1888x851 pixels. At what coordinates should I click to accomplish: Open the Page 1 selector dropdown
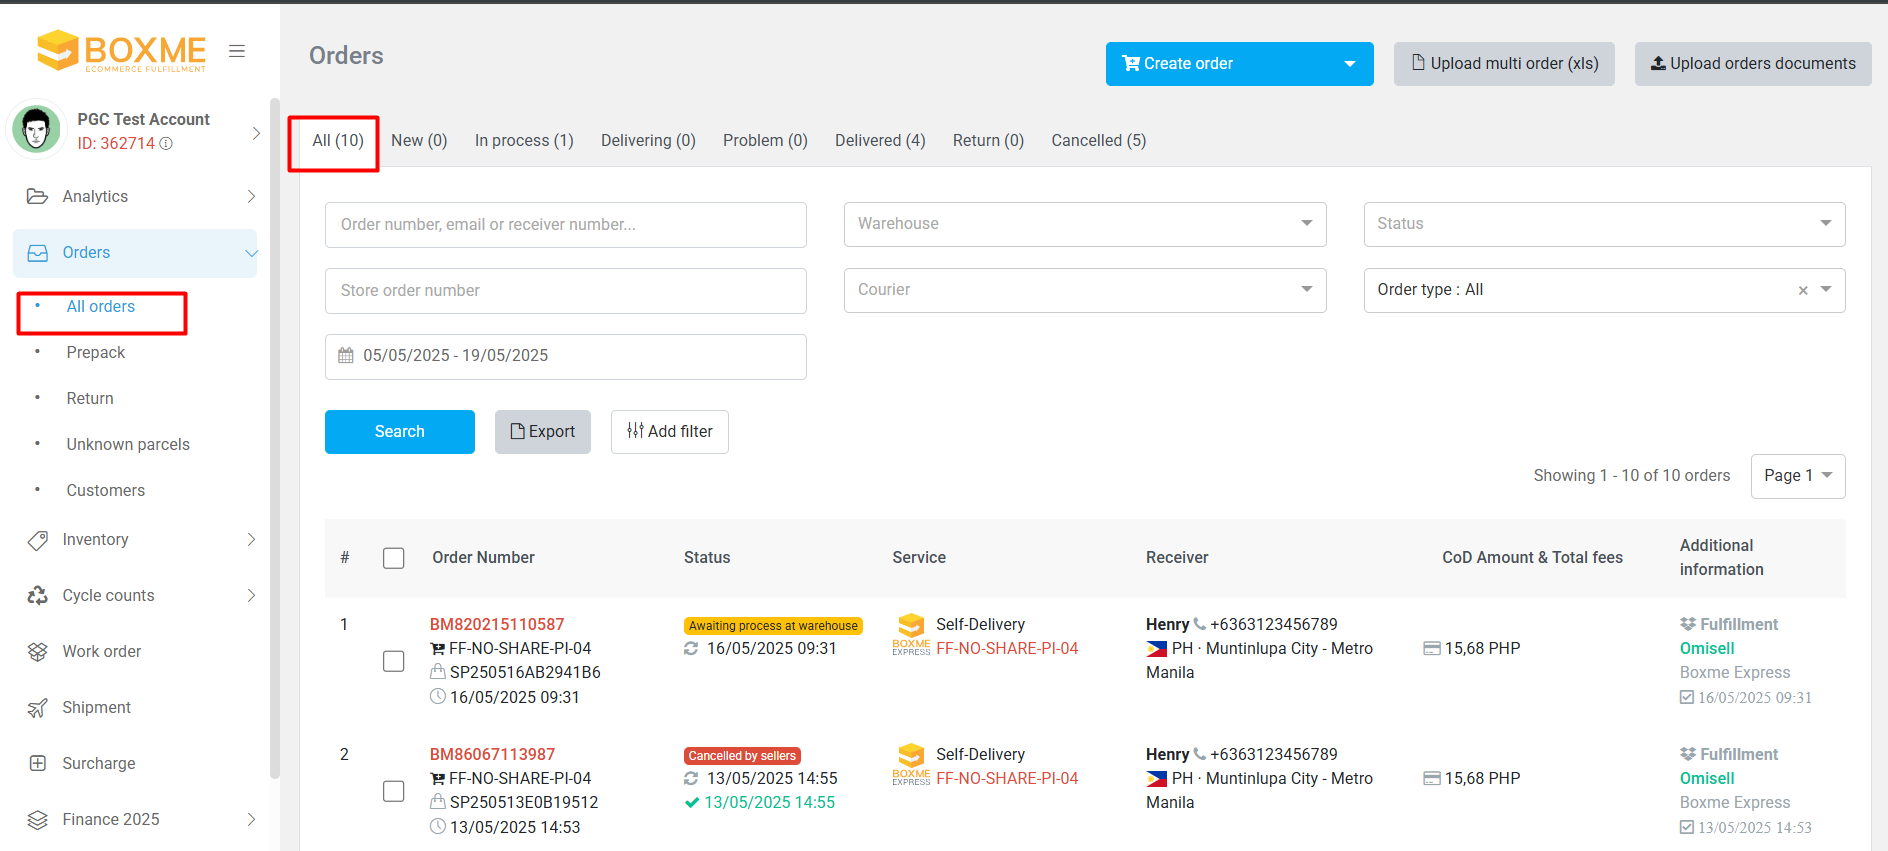point(1797,476)
